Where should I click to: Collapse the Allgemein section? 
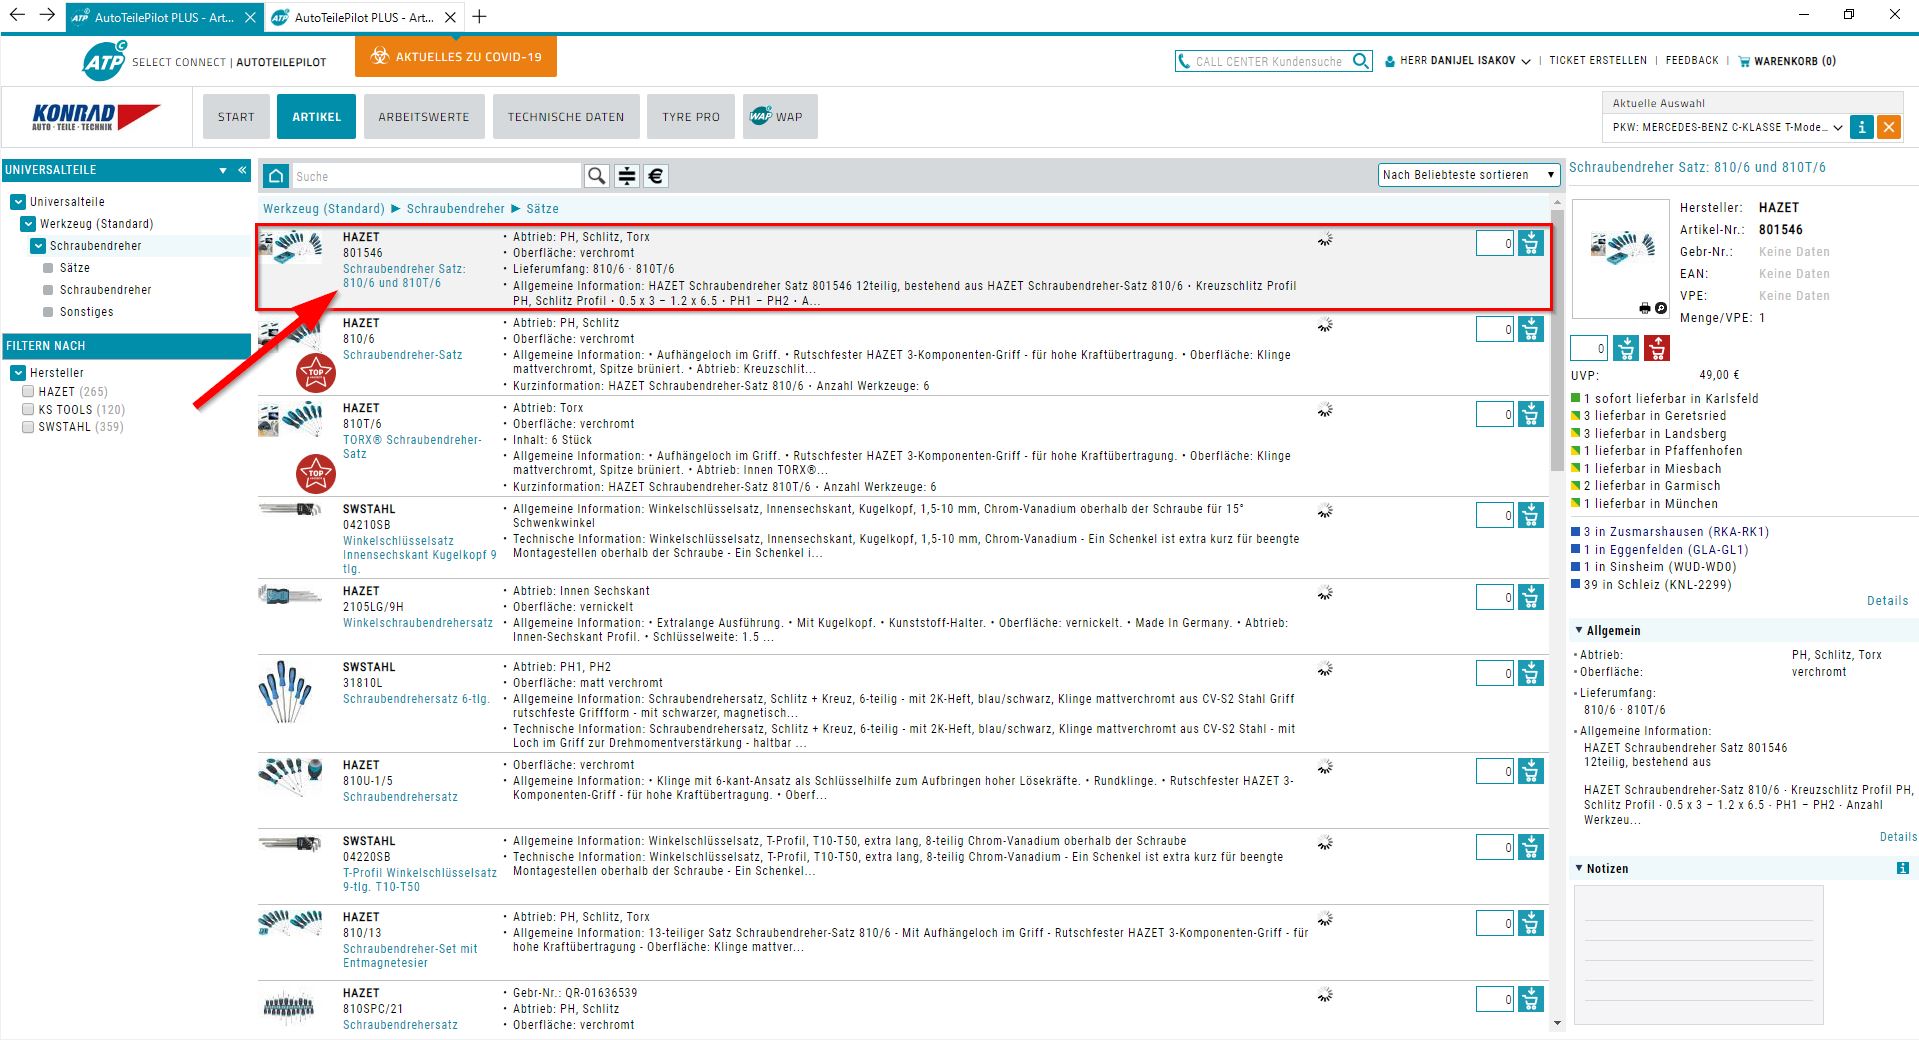pos(1579,631)
